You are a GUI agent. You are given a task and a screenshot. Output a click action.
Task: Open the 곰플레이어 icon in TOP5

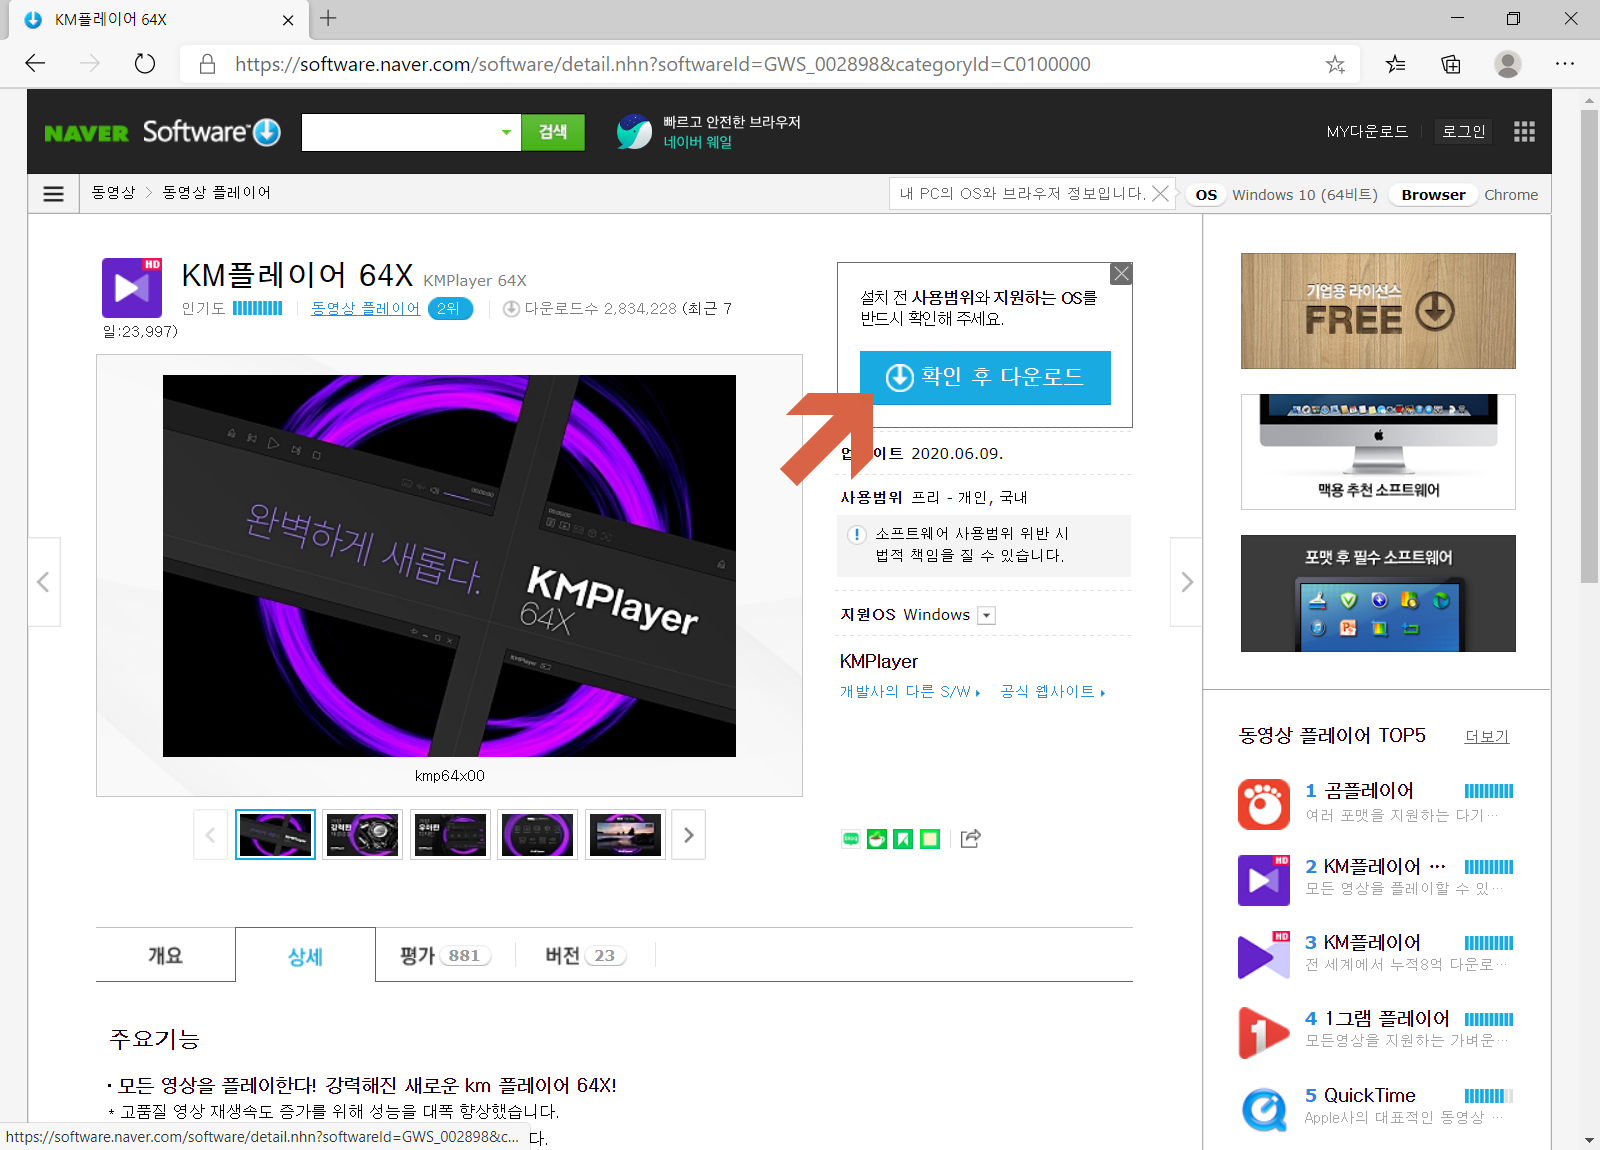pyautogui.click(x=1264, y=804)
